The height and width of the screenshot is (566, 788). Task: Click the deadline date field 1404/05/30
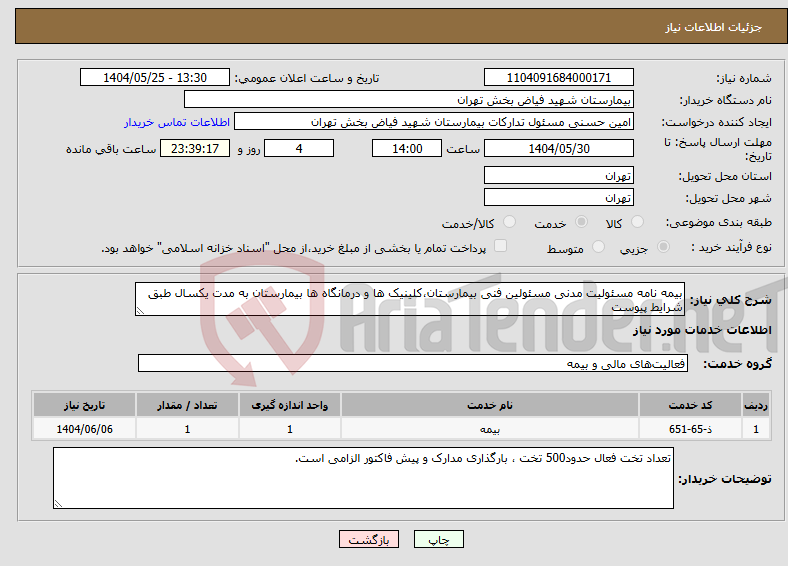559,148
